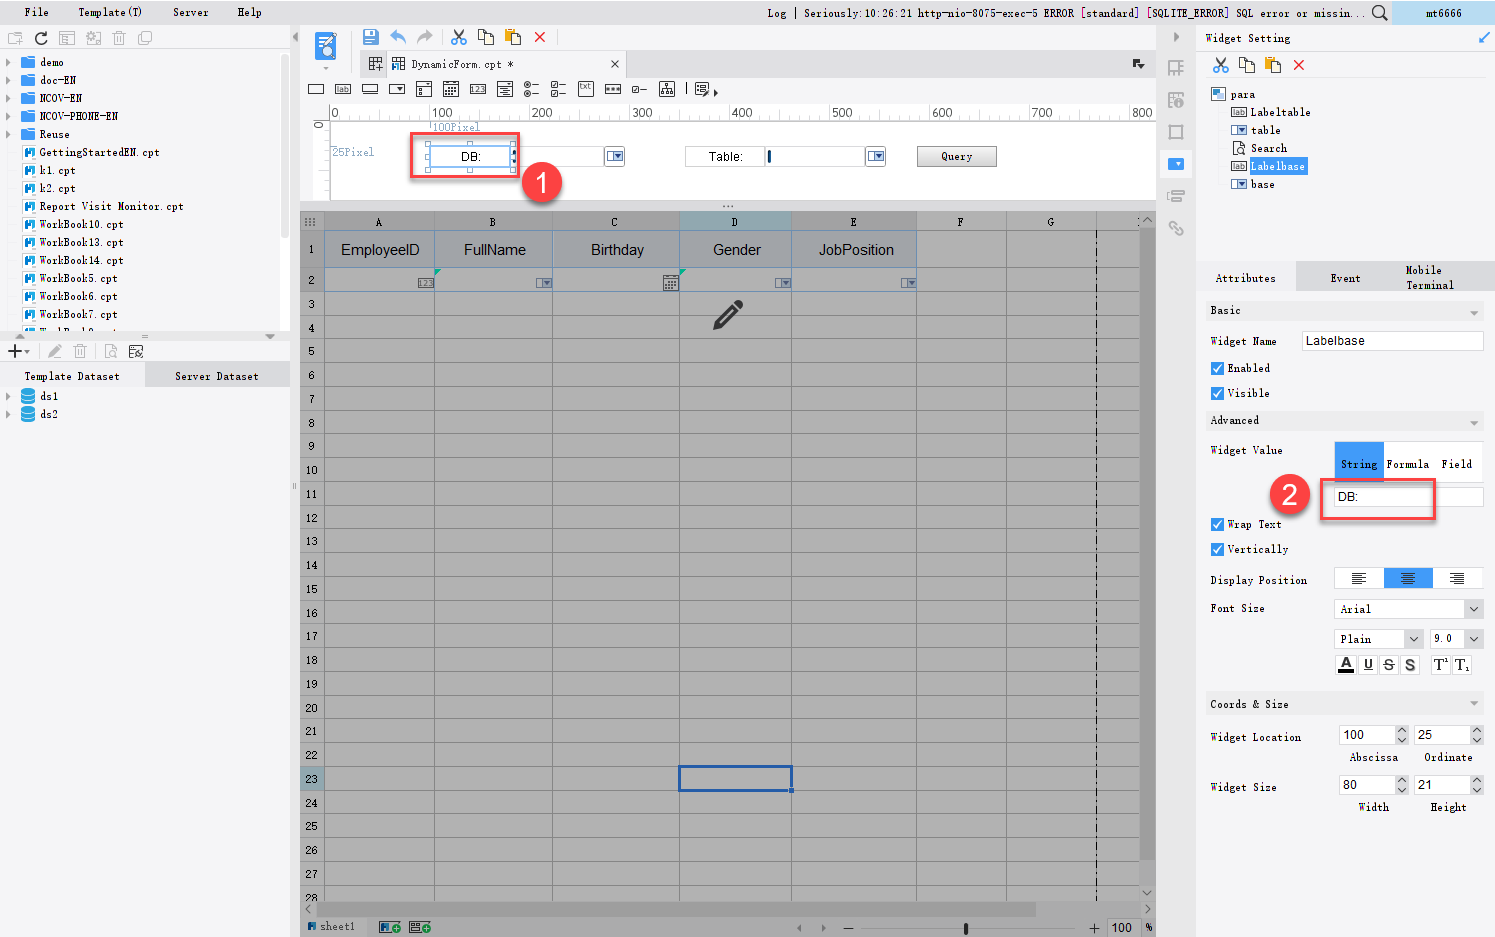Open the Template(T) menu
This screenshot has width=1495, height=937.
(x=108, y=12)
